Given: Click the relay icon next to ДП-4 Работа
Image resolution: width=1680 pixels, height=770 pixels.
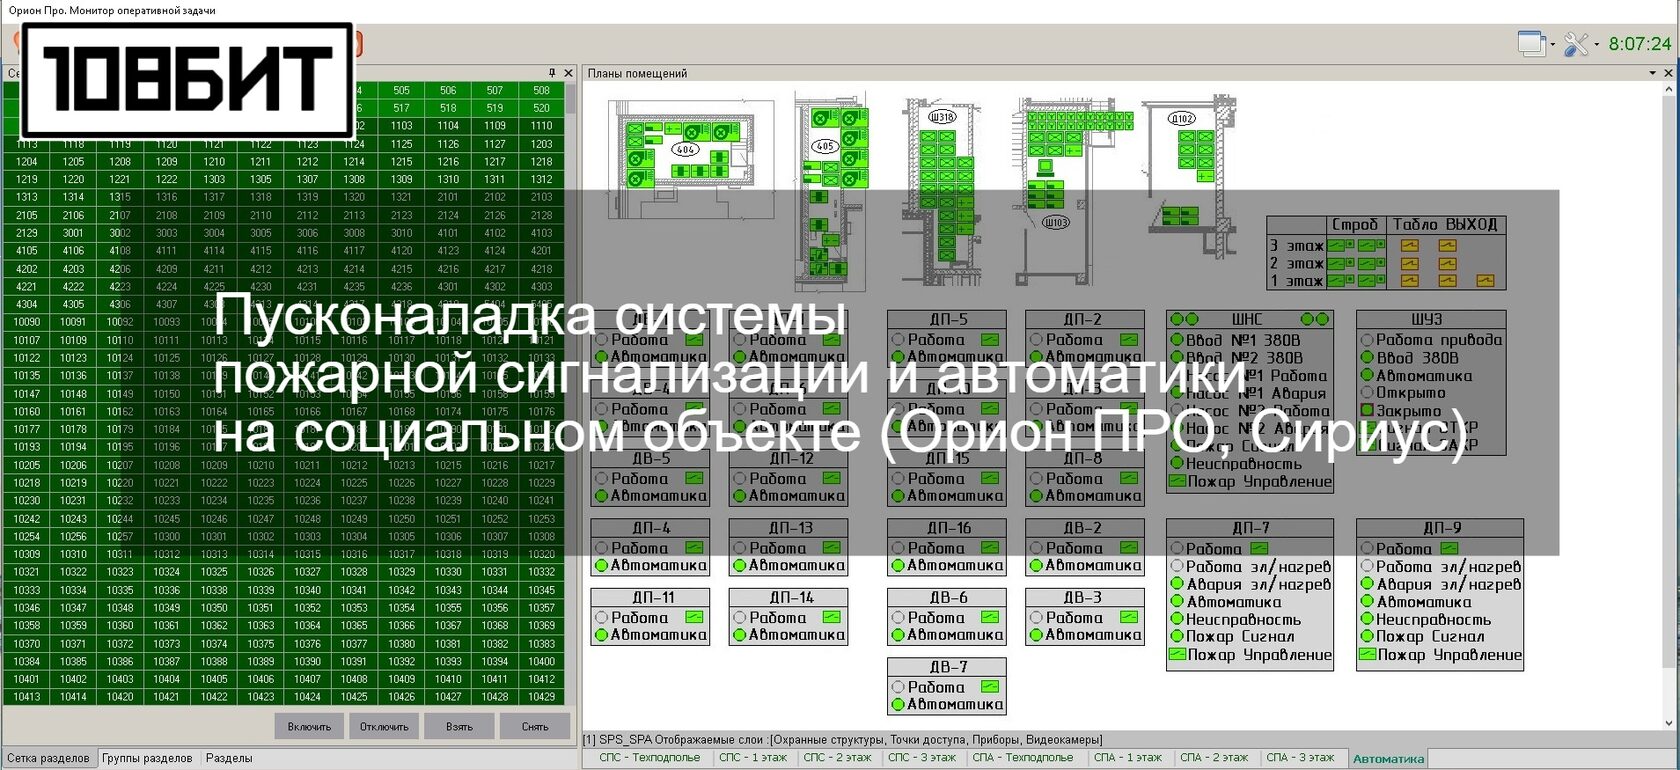Looking at the screenshot, I should tap(694, 548).
